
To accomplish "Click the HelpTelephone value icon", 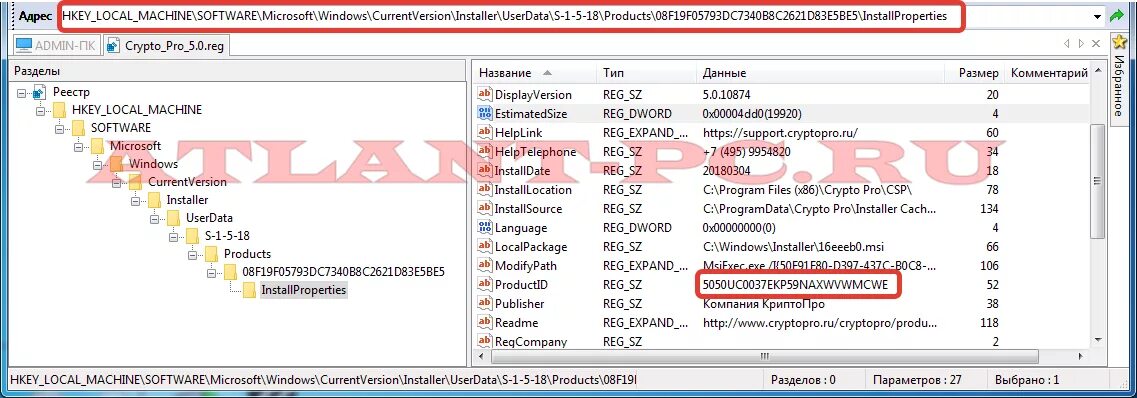I will click(x=484, y=152).
